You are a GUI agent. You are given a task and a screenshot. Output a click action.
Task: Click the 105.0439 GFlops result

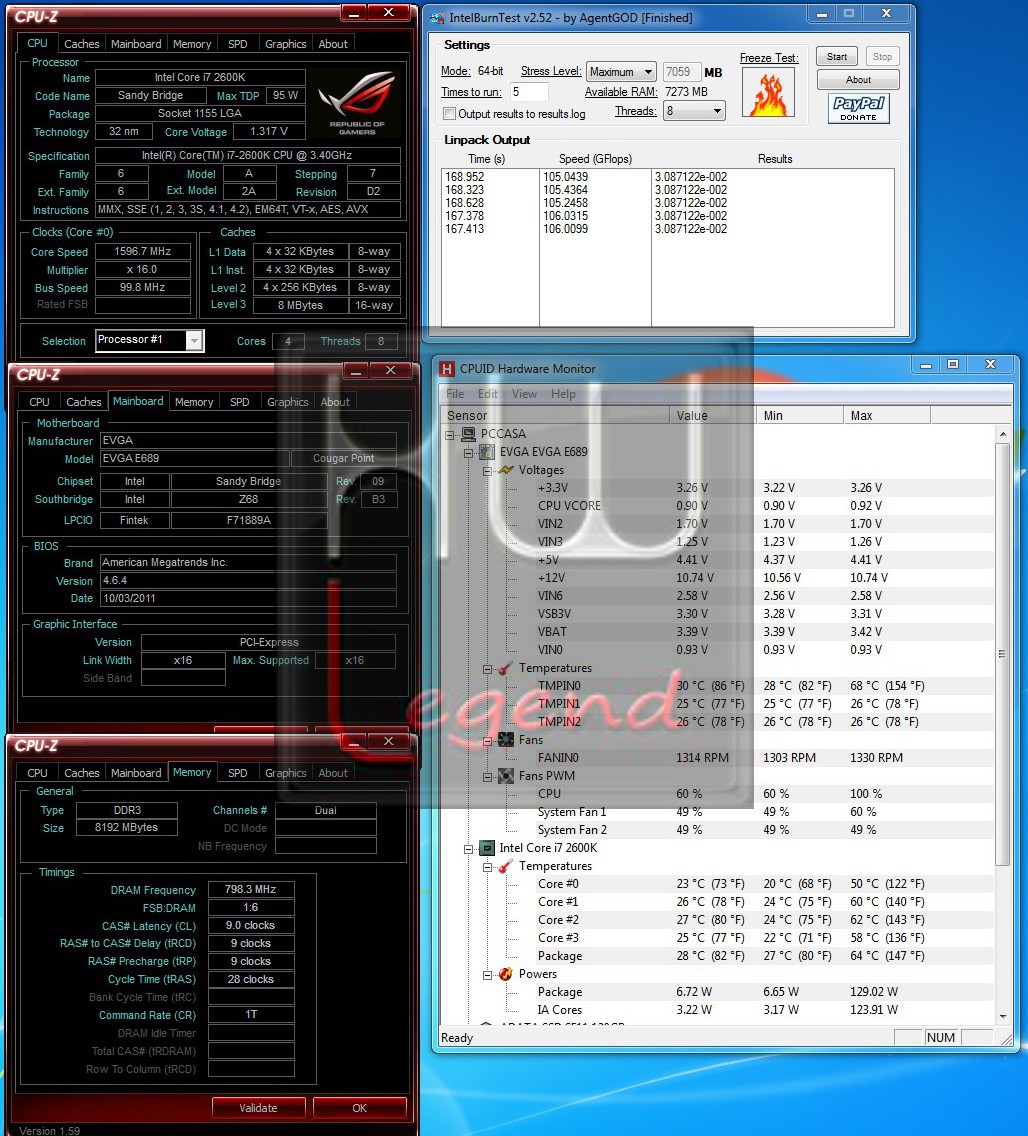[566, 176]
